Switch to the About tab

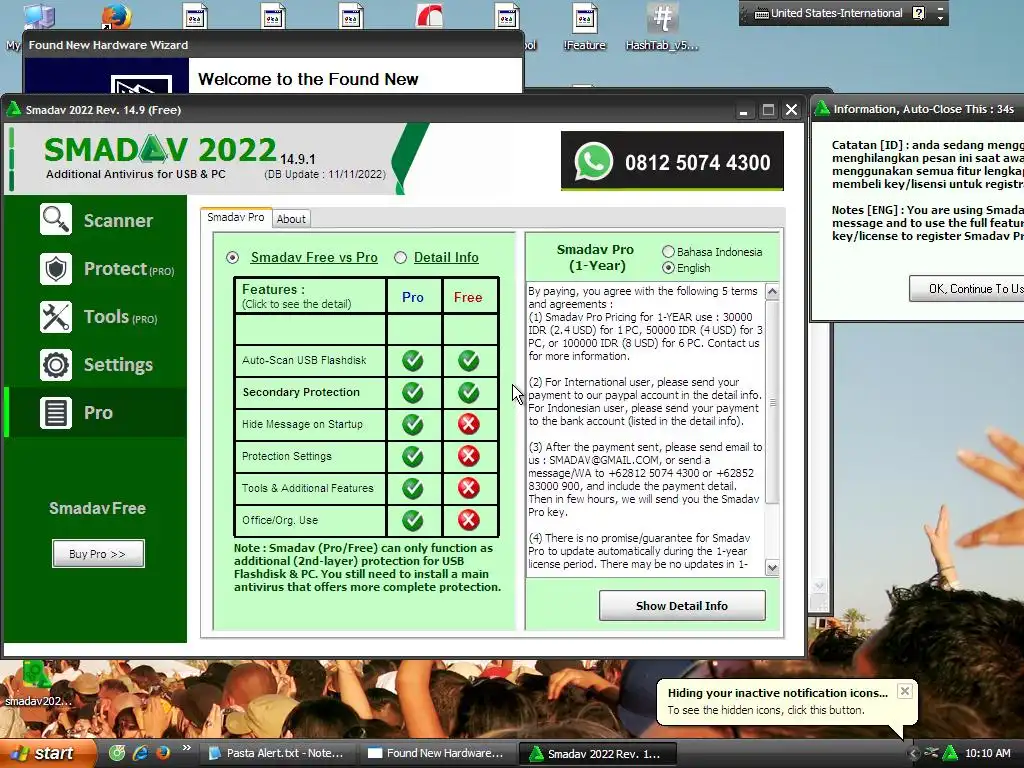point(291,219)
